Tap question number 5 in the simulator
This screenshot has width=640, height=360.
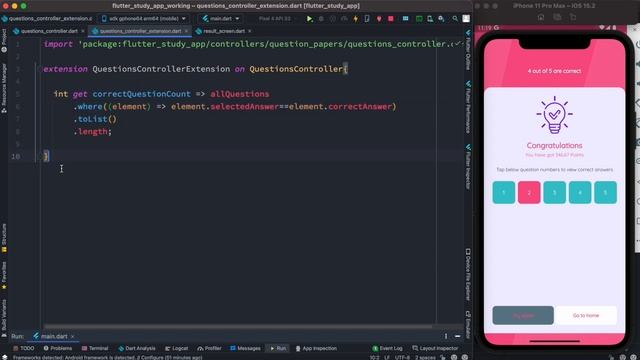(x=605, y=192)
